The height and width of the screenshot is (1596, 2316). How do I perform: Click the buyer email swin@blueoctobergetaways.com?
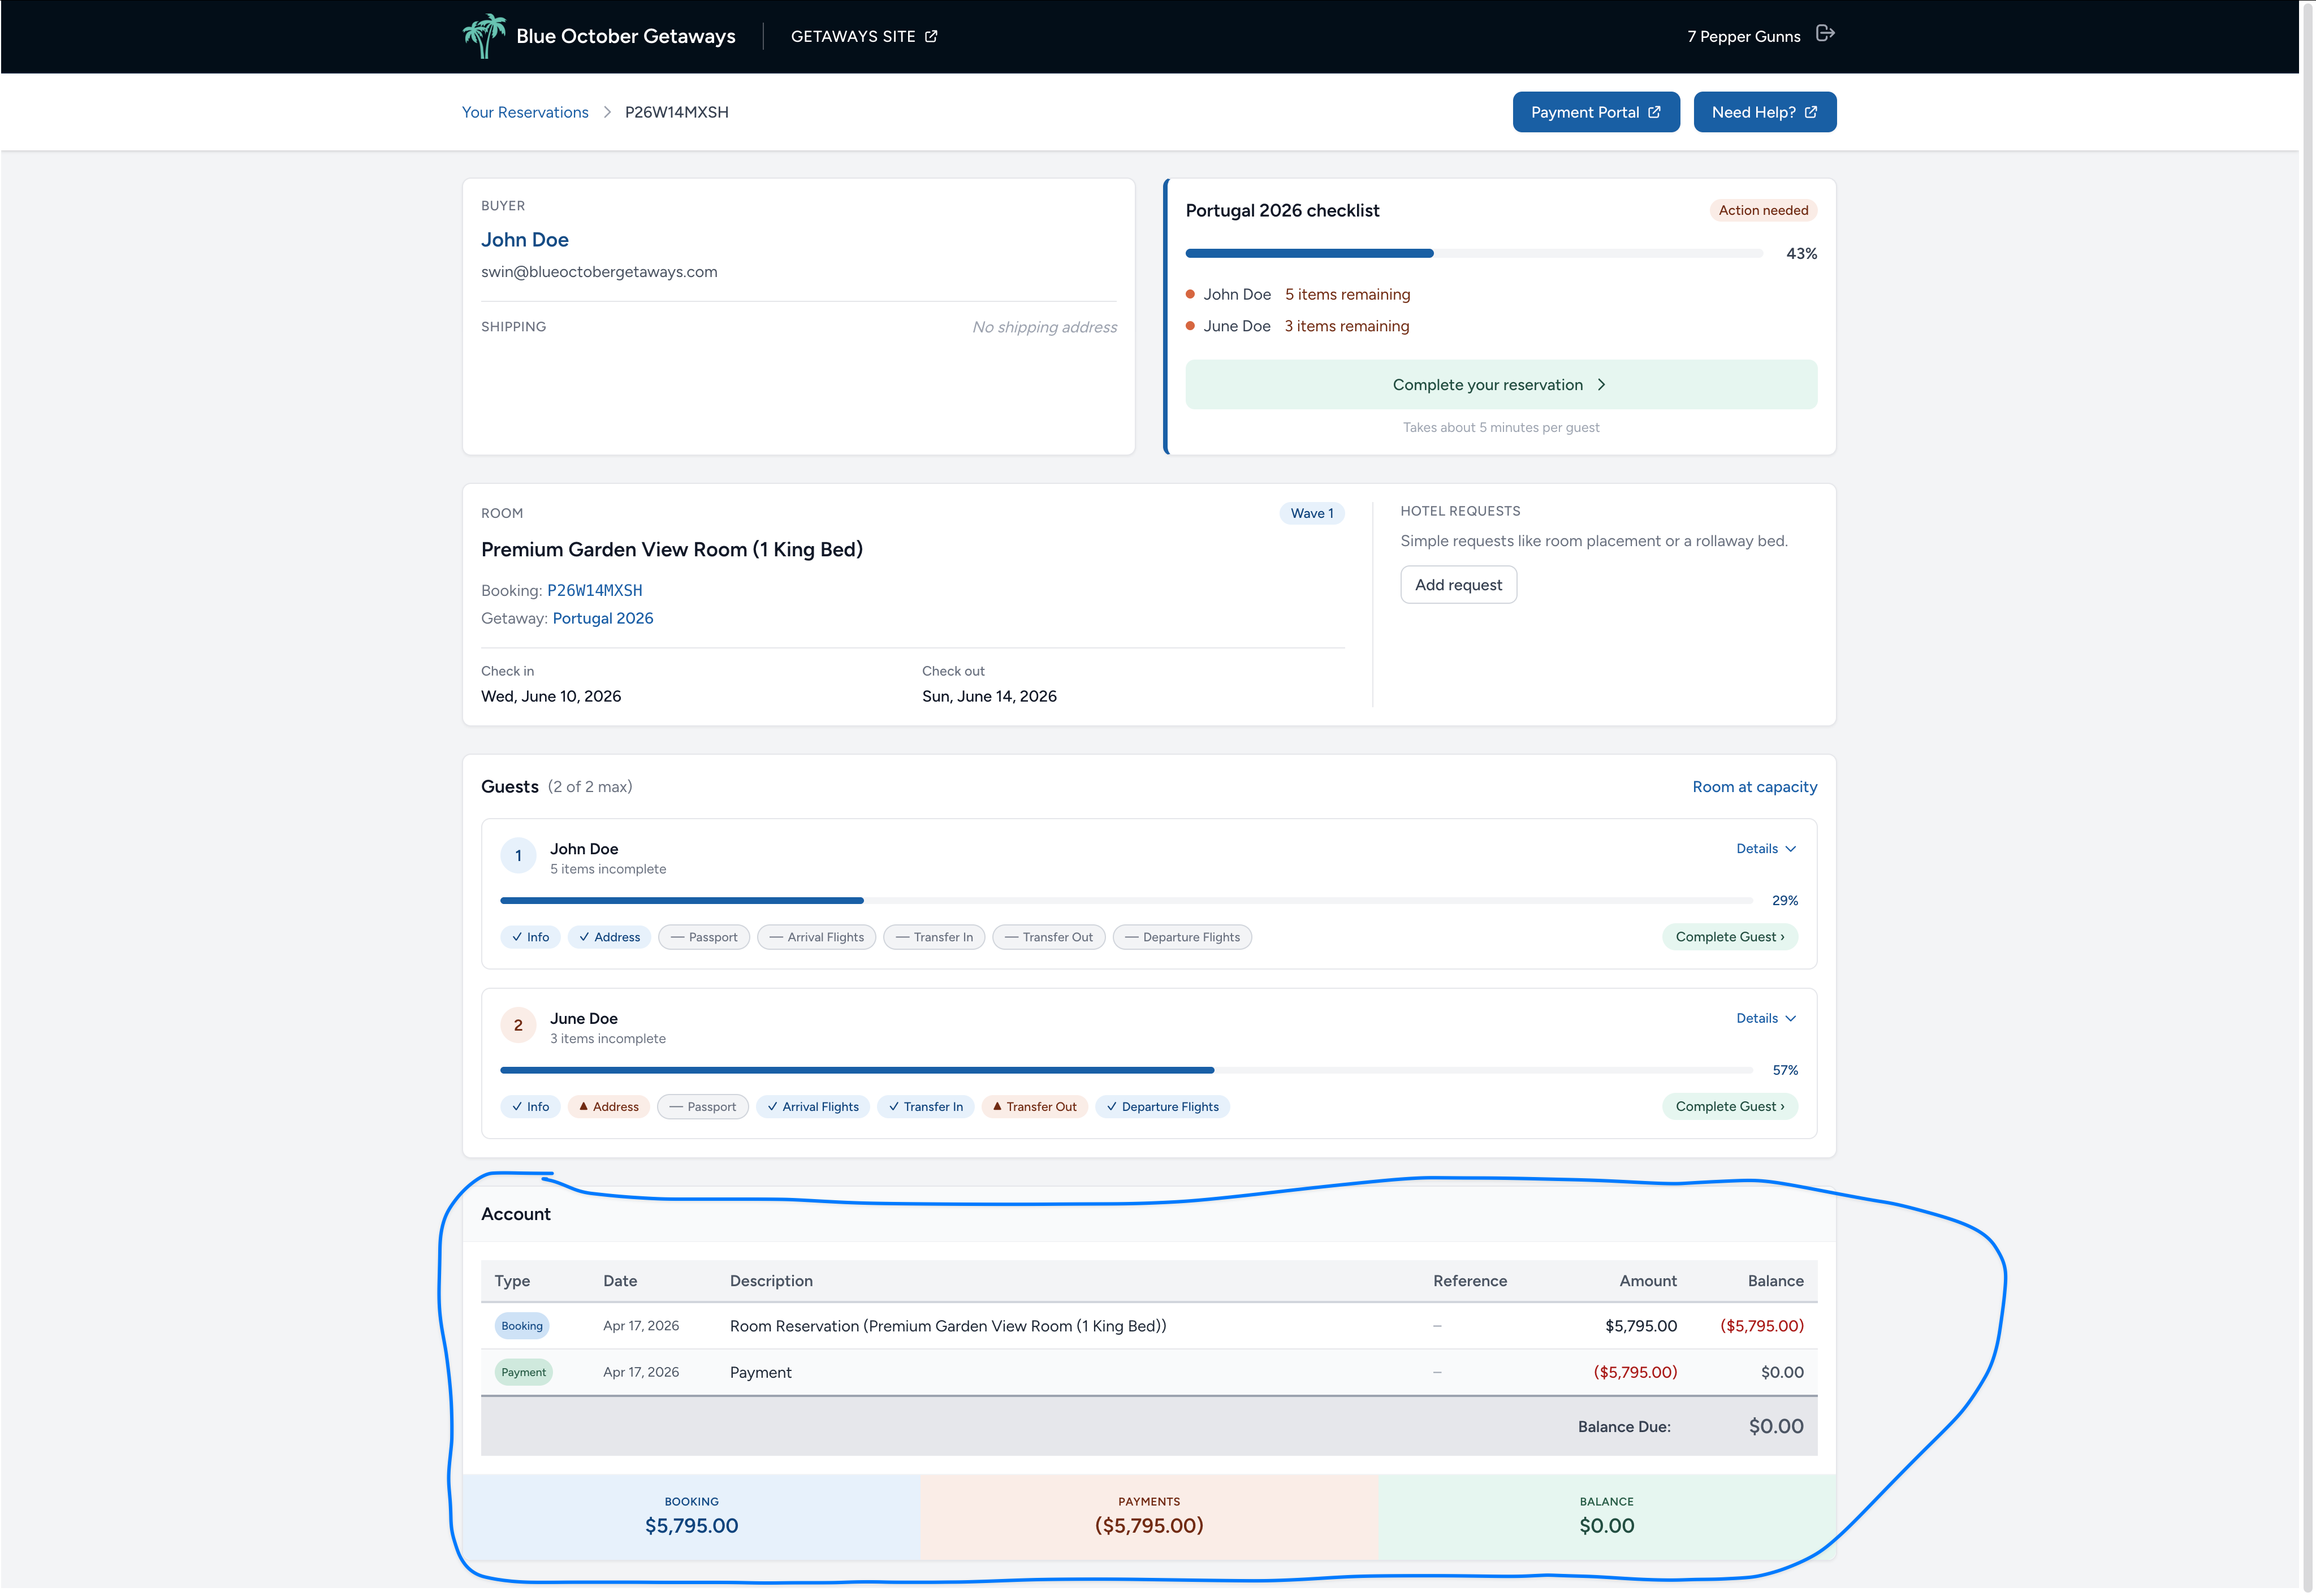[x=599, y=272]
